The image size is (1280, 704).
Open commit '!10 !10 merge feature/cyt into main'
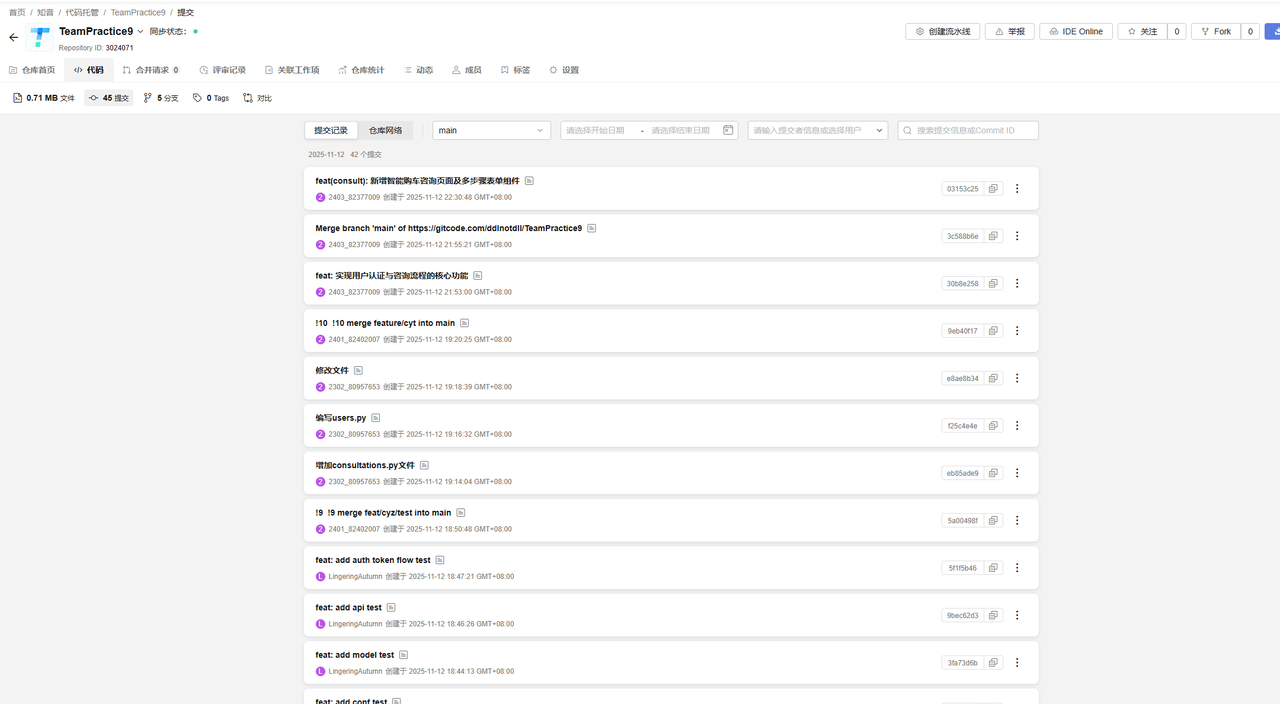click(x=385, y=323)
